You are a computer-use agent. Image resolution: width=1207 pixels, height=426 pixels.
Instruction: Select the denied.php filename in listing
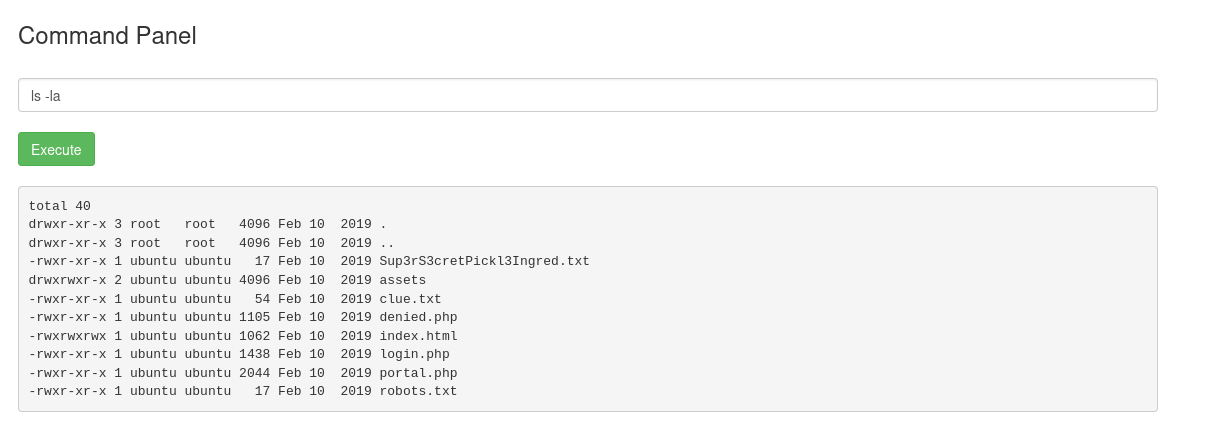(x=418, y=317)
